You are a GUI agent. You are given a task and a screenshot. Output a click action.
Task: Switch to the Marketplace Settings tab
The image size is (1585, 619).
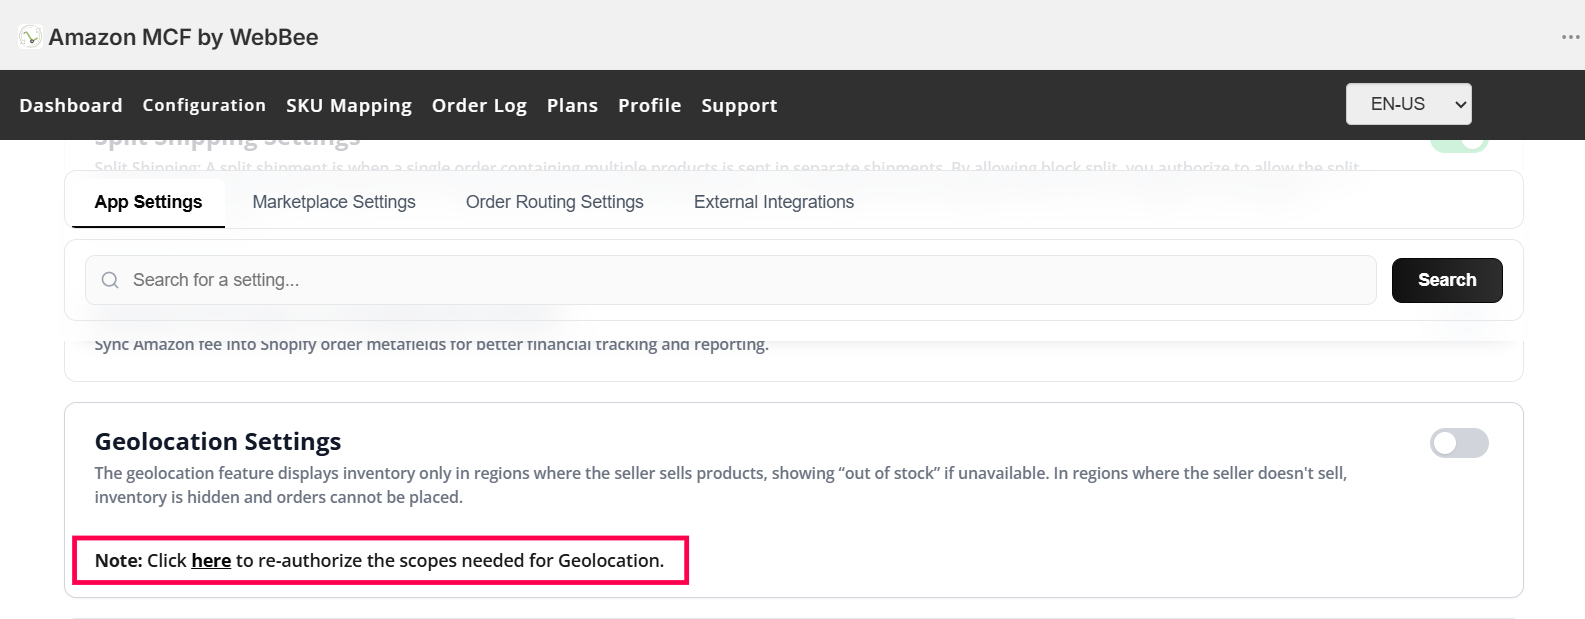pyautogui.click(x=334, y=202)
